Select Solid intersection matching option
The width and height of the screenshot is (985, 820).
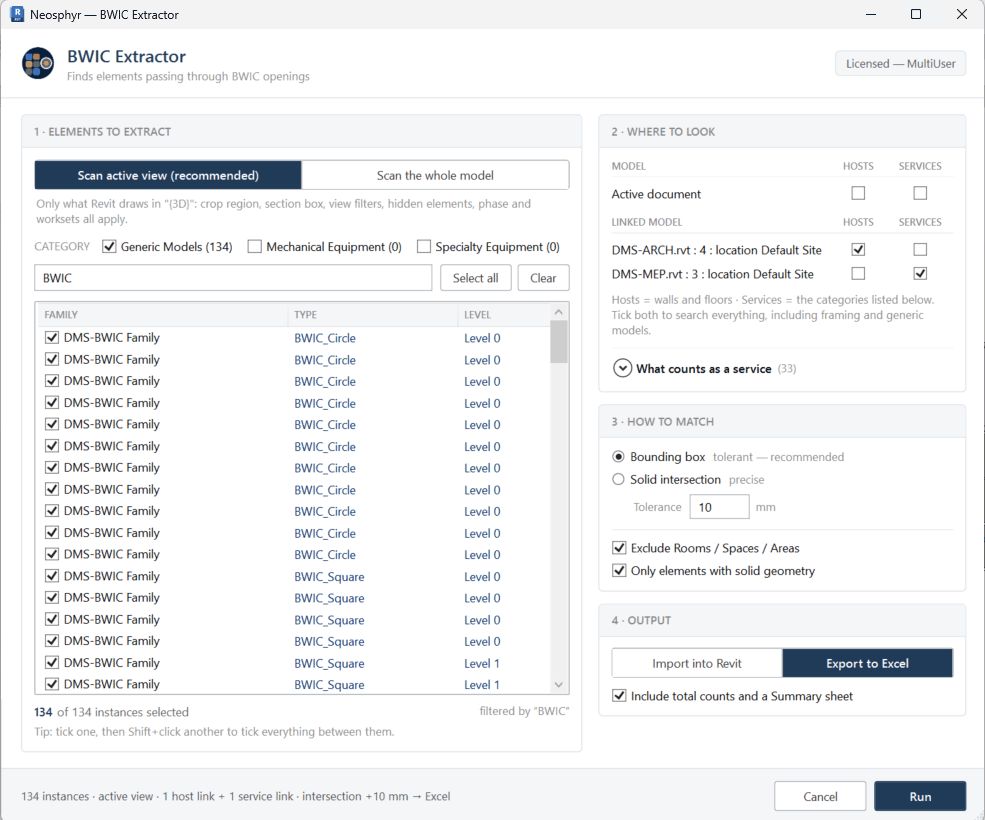pos(618,479)
